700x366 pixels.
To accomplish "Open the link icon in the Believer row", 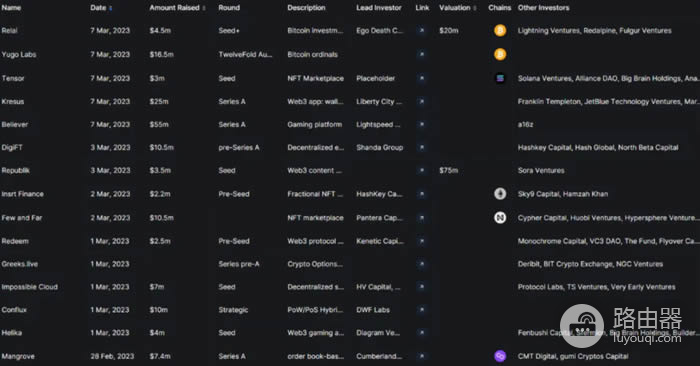I will (x=421, y=125).
